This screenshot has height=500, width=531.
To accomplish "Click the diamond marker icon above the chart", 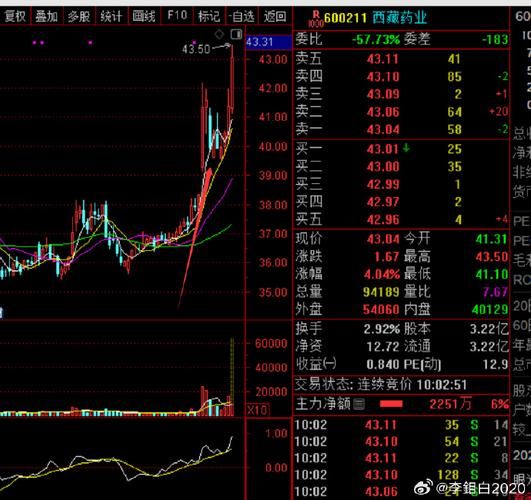I will (x=219, y=34).
